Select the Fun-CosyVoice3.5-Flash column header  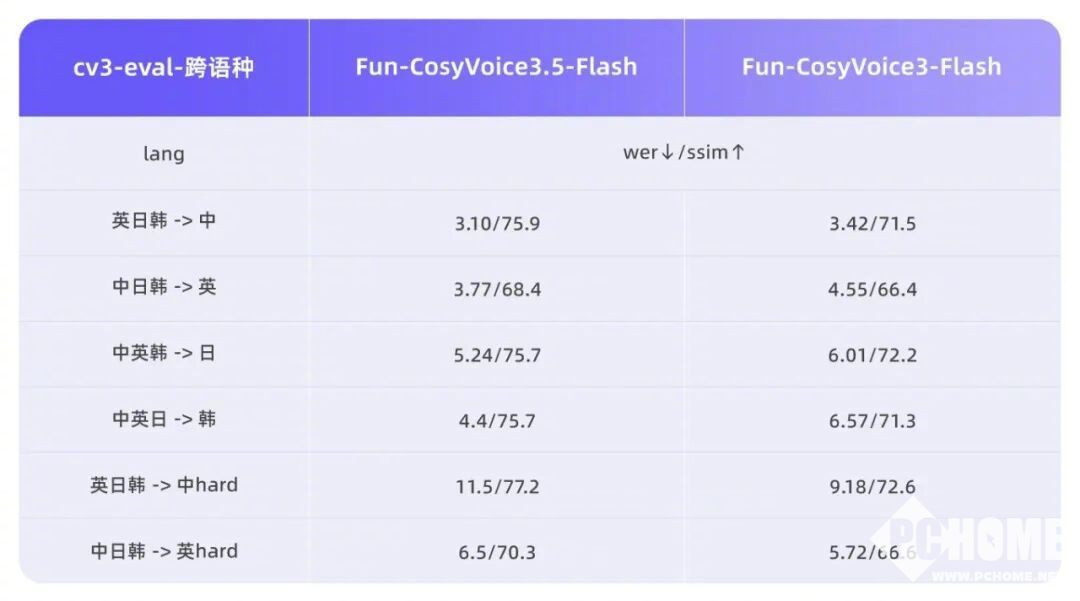pos(496,67)
